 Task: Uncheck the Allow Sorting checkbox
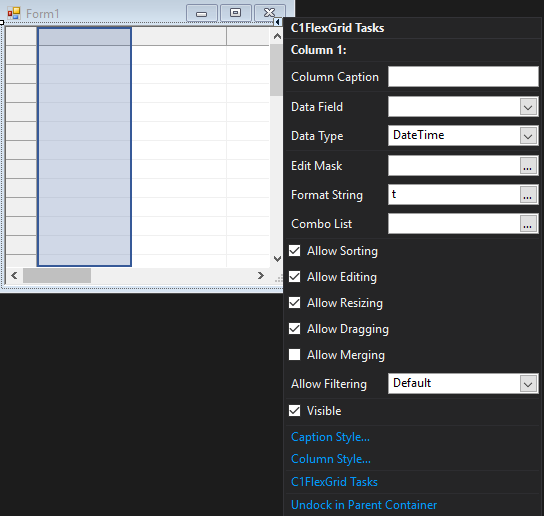coord(295,251)
